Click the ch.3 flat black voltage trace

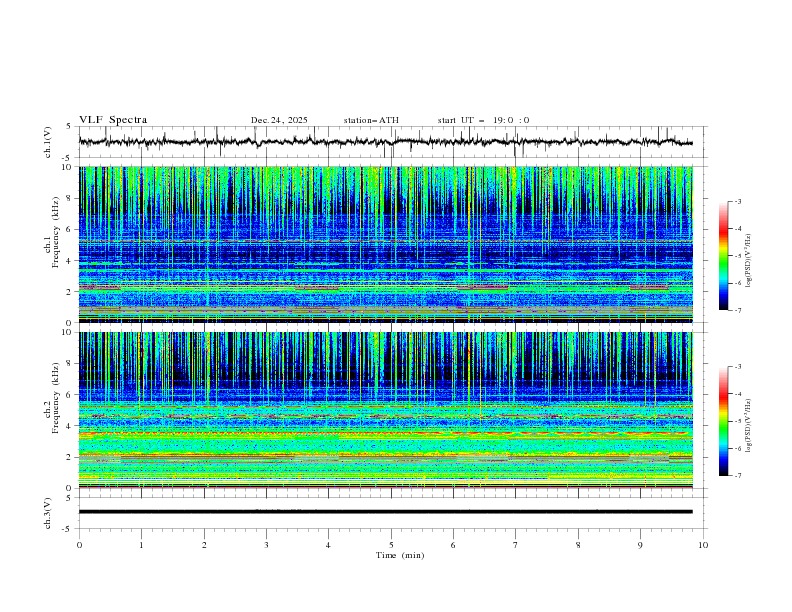pyautogui.click(x=385, y=512)
